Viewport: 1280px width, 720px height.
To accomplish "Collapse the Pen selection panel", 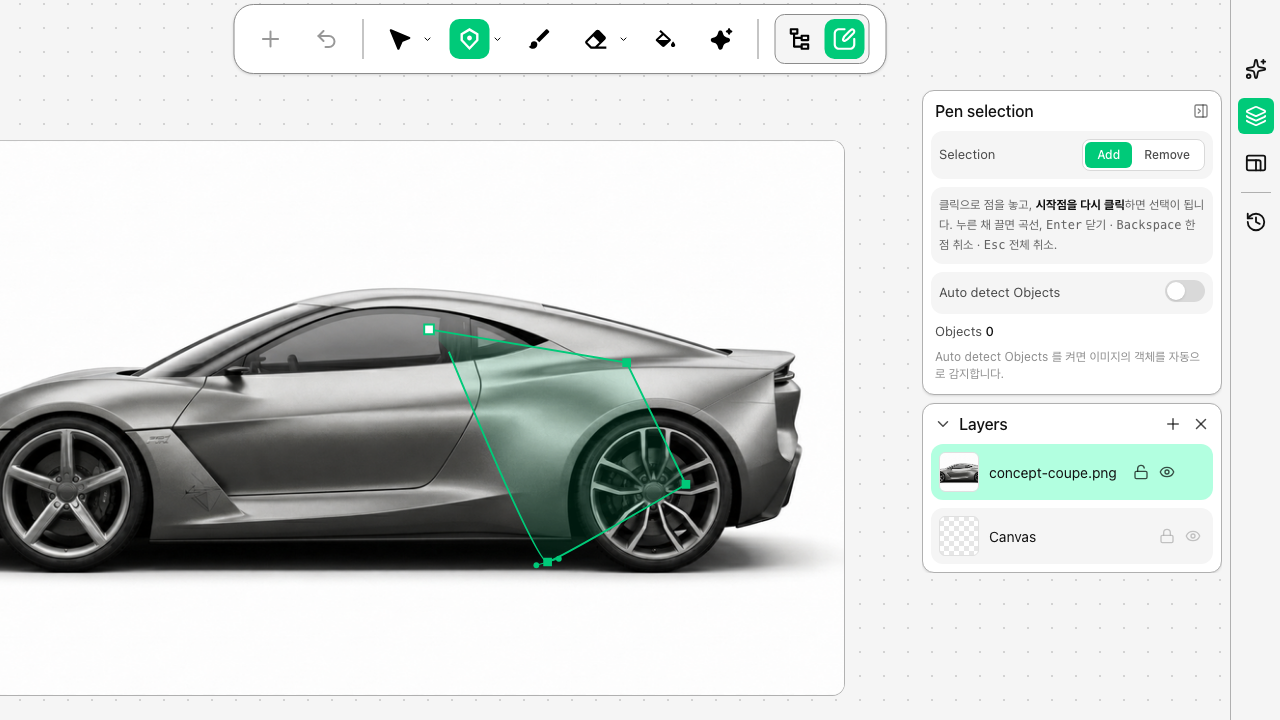I will tap(1201, 111).
